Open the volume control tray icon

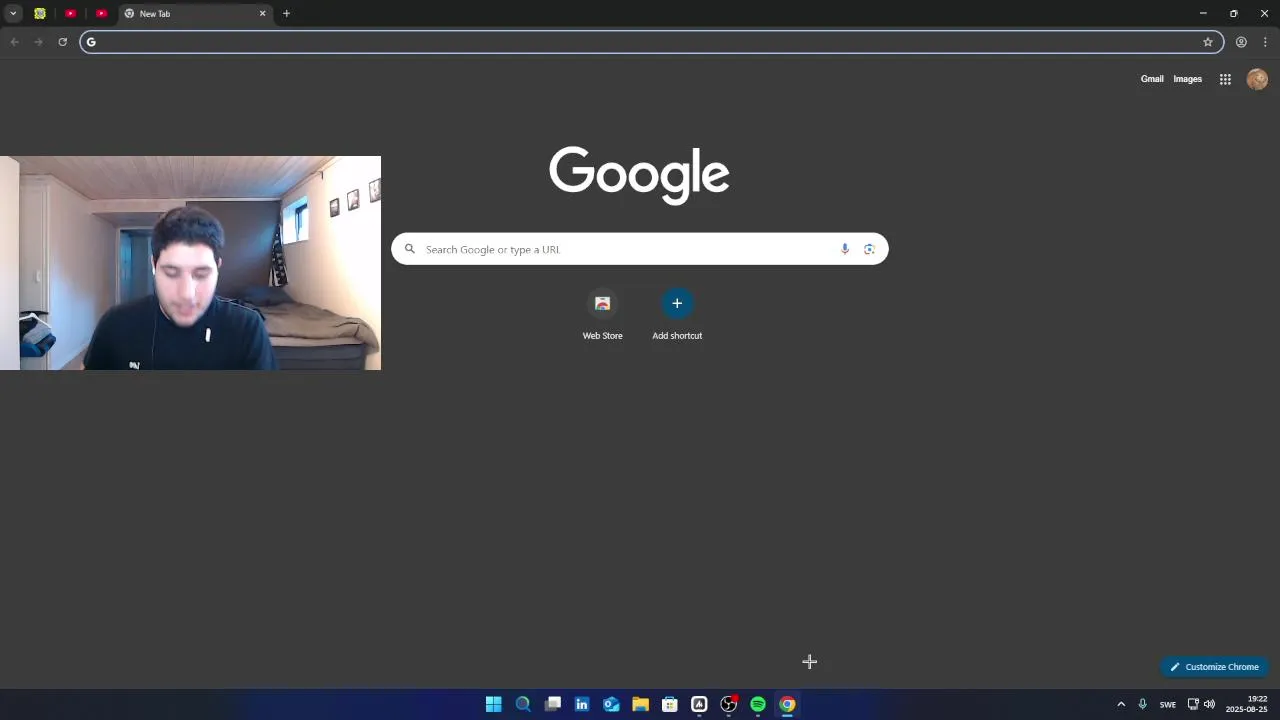(1209, 704)
